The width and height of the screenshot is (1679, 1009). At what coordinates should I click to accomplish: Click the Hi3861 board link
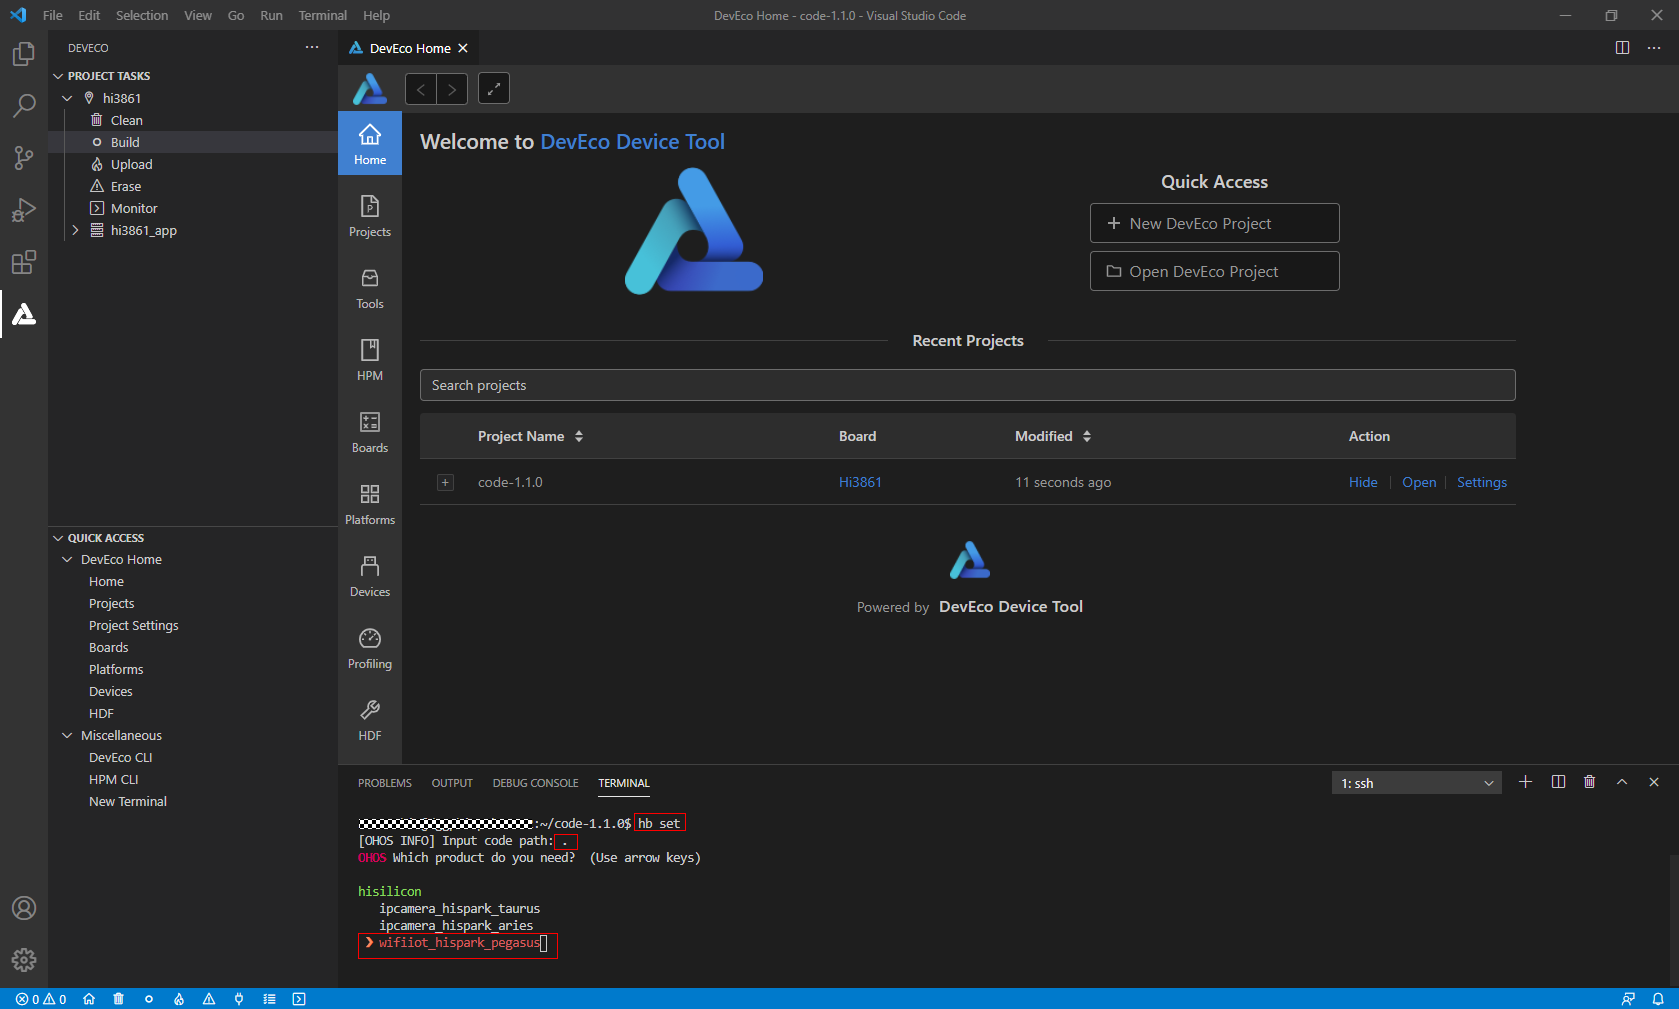click(860, 482)
